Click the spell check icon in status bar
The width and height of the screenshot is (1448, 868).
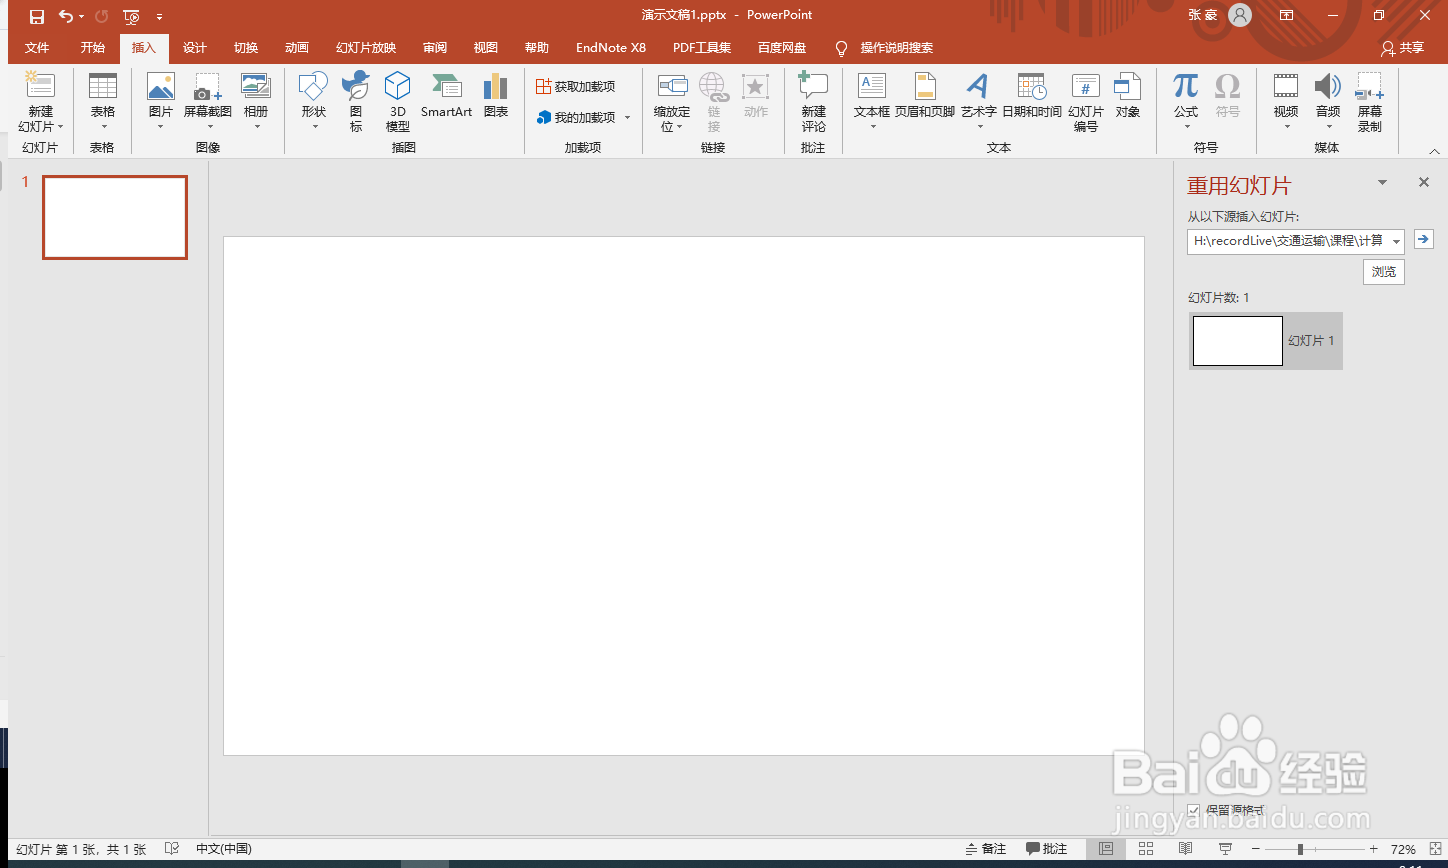pyautogui.click(x=172, y=849)
